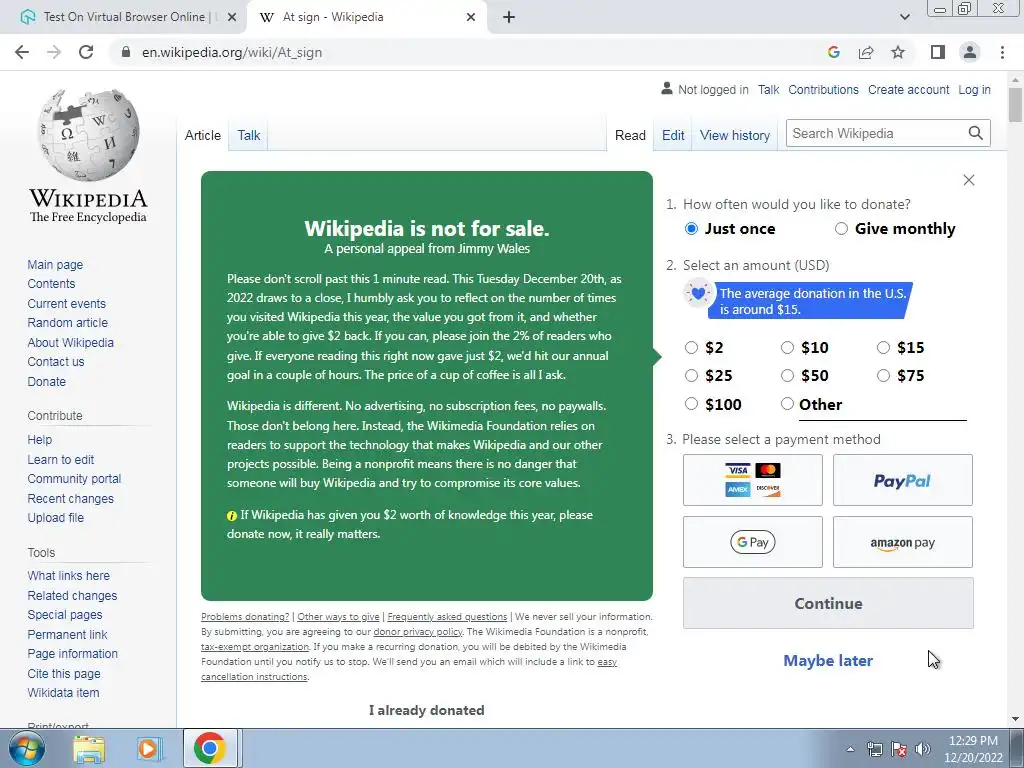Screen dimensions: 1024x768
Task: Click the Continue donation button
Action: click(828, 603)
